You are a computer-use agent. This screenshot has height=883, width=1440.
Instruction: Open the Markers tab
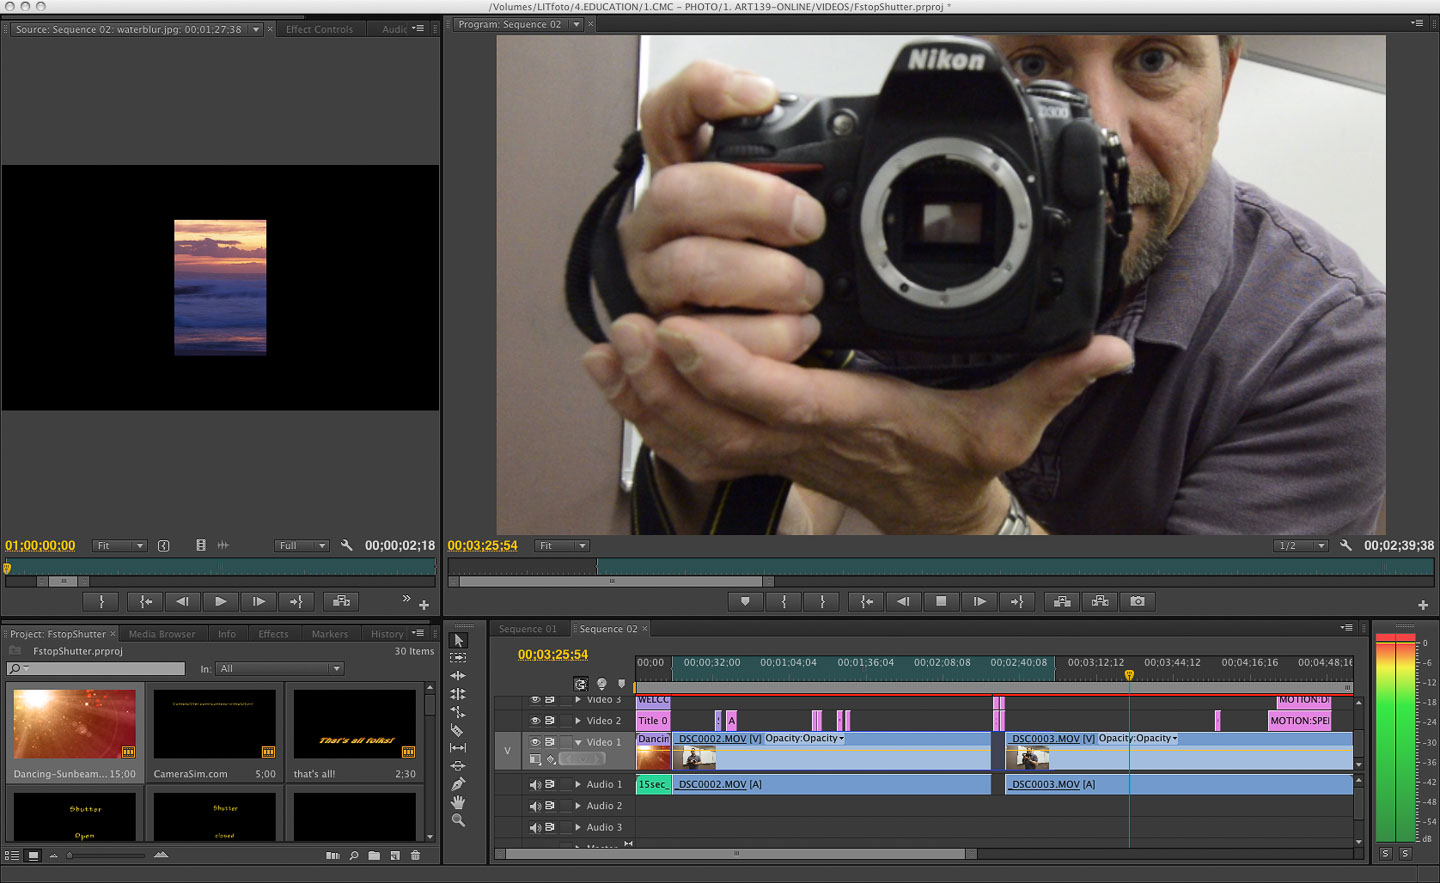click(330, 634)
